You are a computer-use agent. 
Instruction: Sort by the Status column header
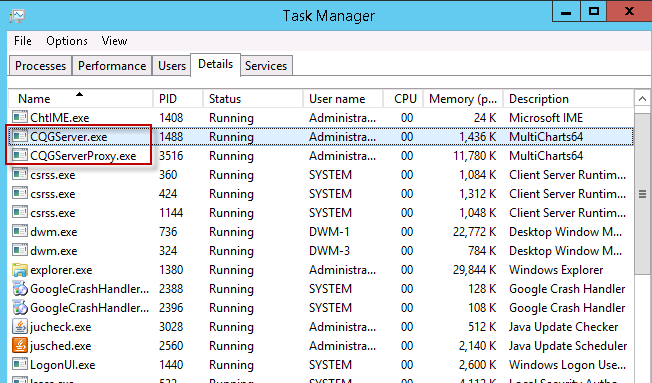pyautogui.click(x=253, y=99)
